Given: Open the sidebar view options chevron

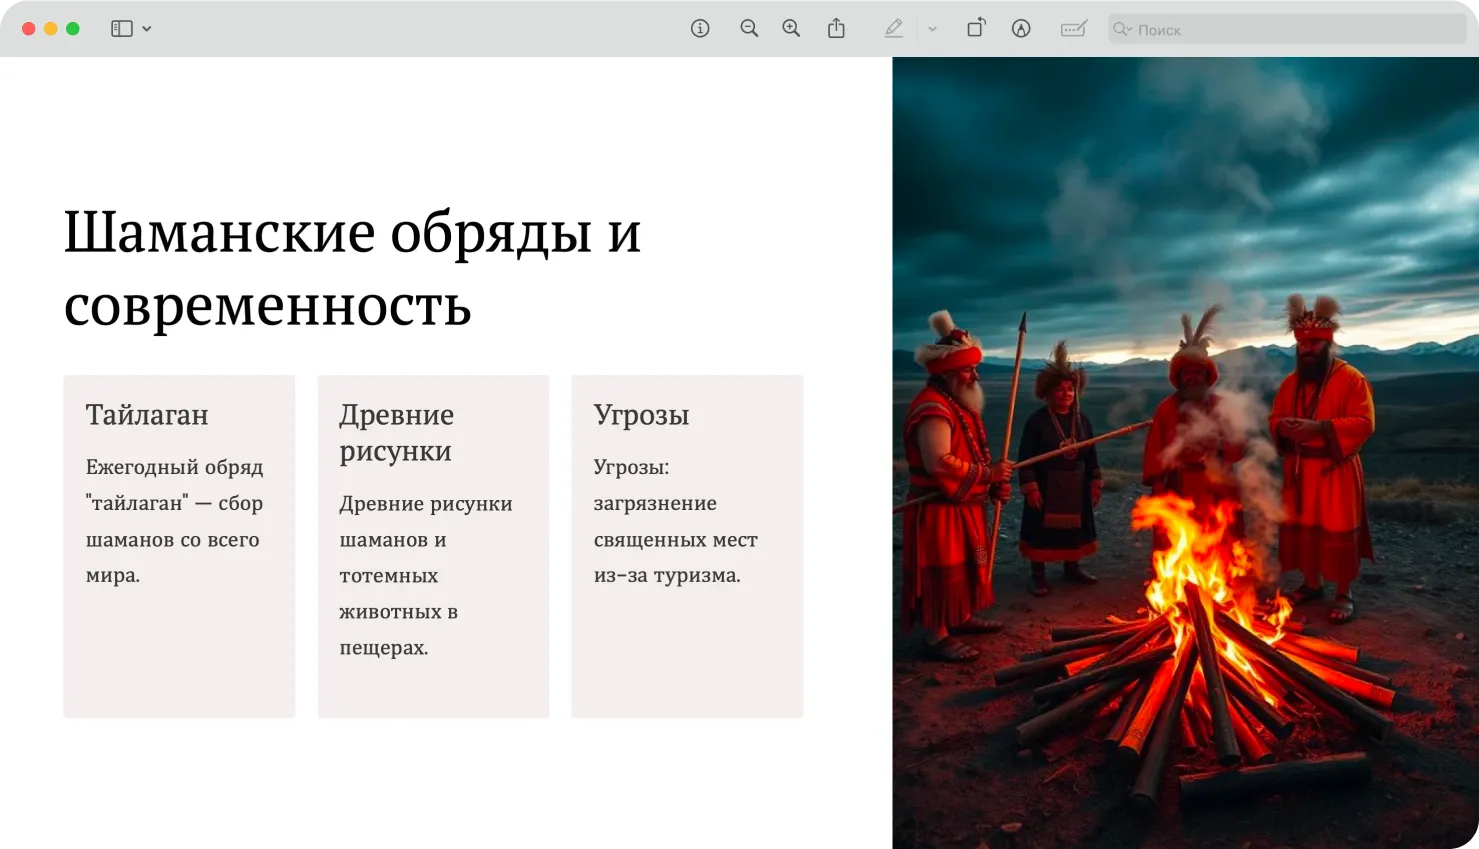Looking at the screenshot, I should [x=147, y=29].
